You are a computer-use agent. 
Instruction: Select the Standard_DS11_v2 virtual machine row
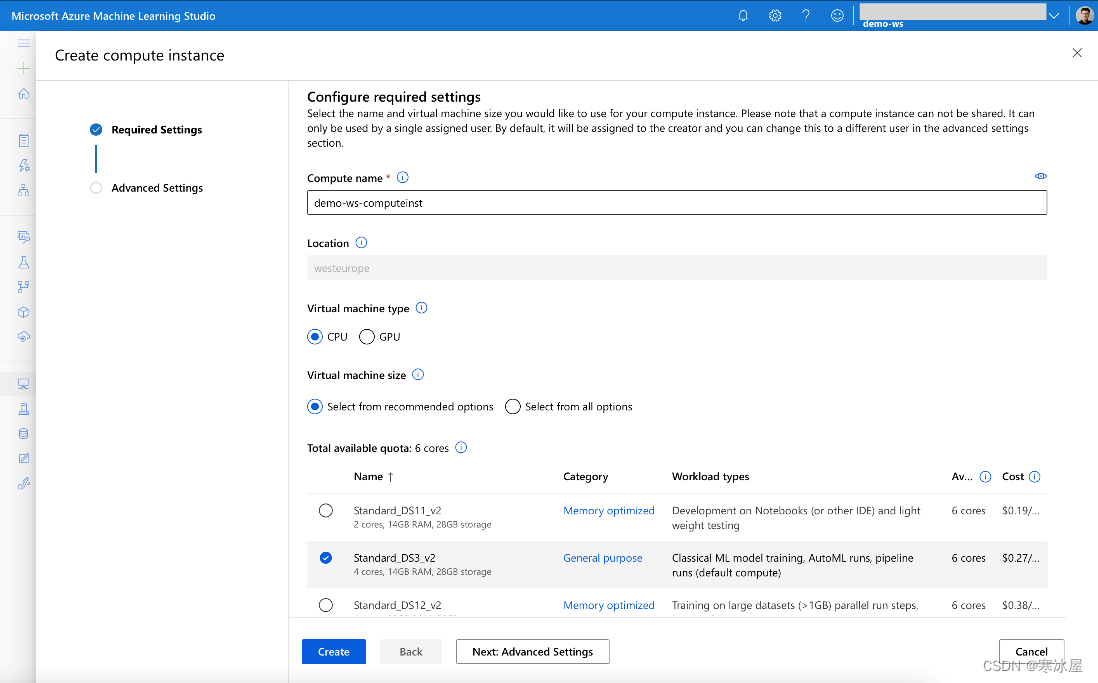click(x=325, y=510)
